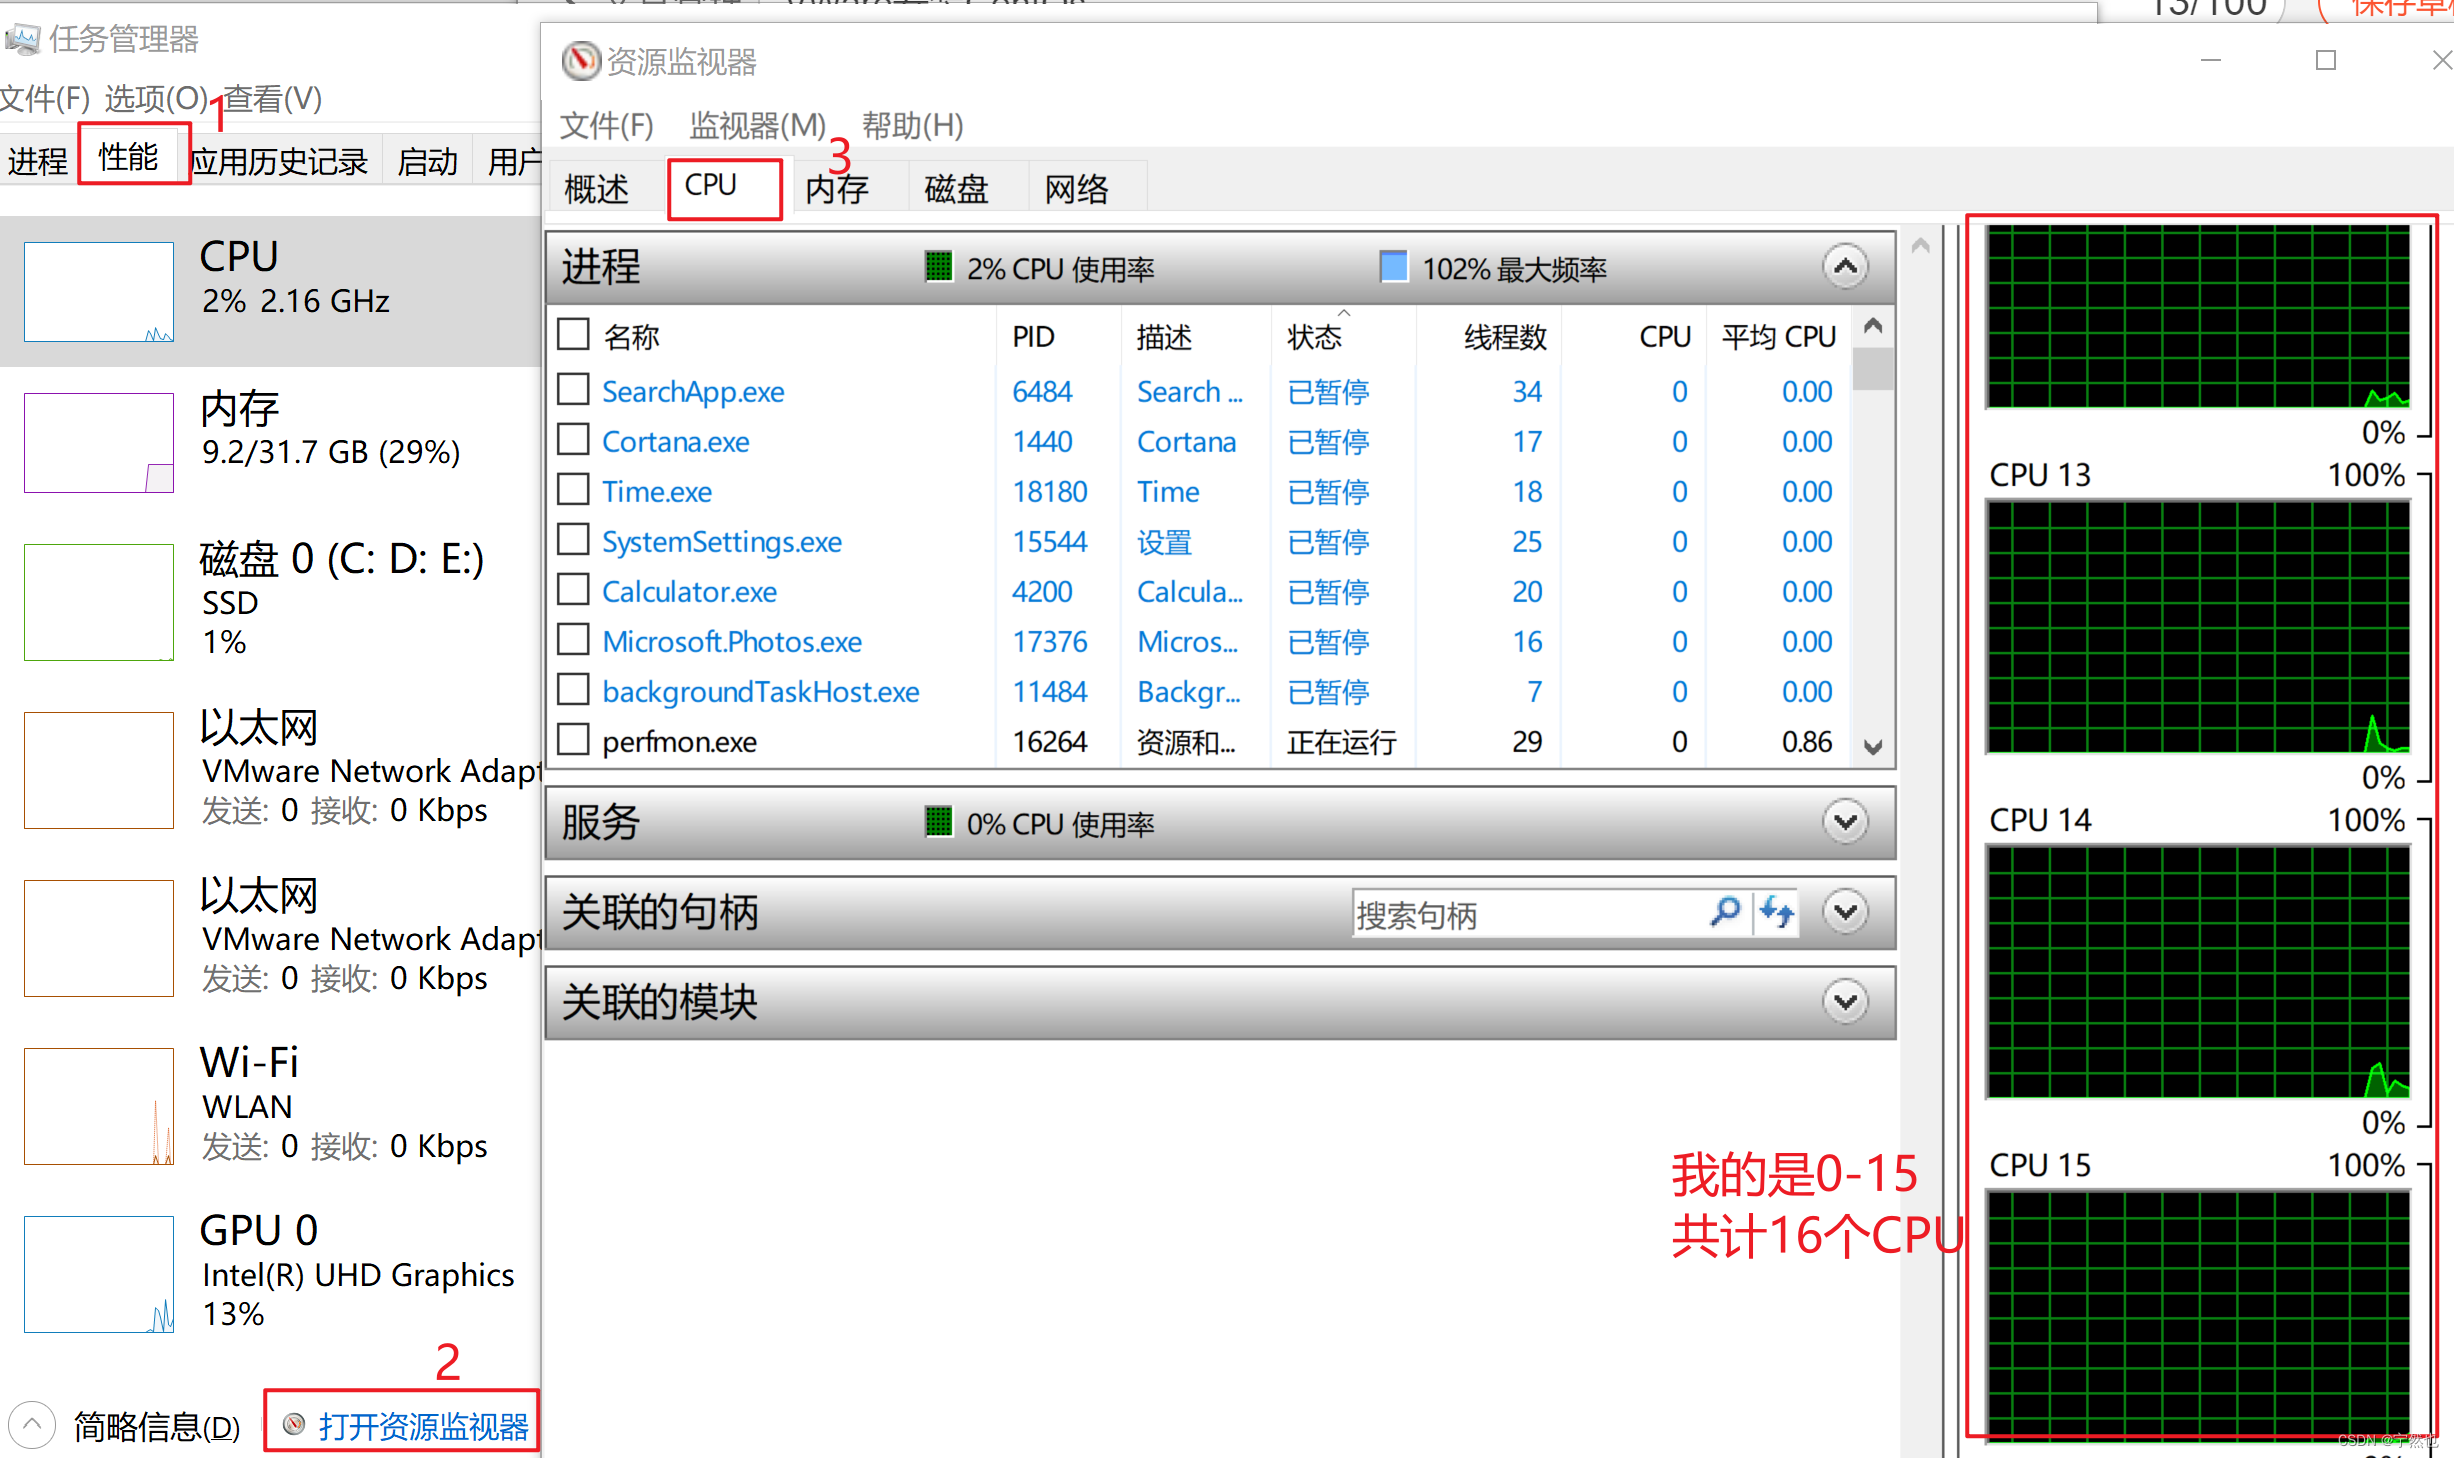Click the green CPU usage legend icon
The height and width of the screenshot is (1458, 2454).
coord(938,267)
